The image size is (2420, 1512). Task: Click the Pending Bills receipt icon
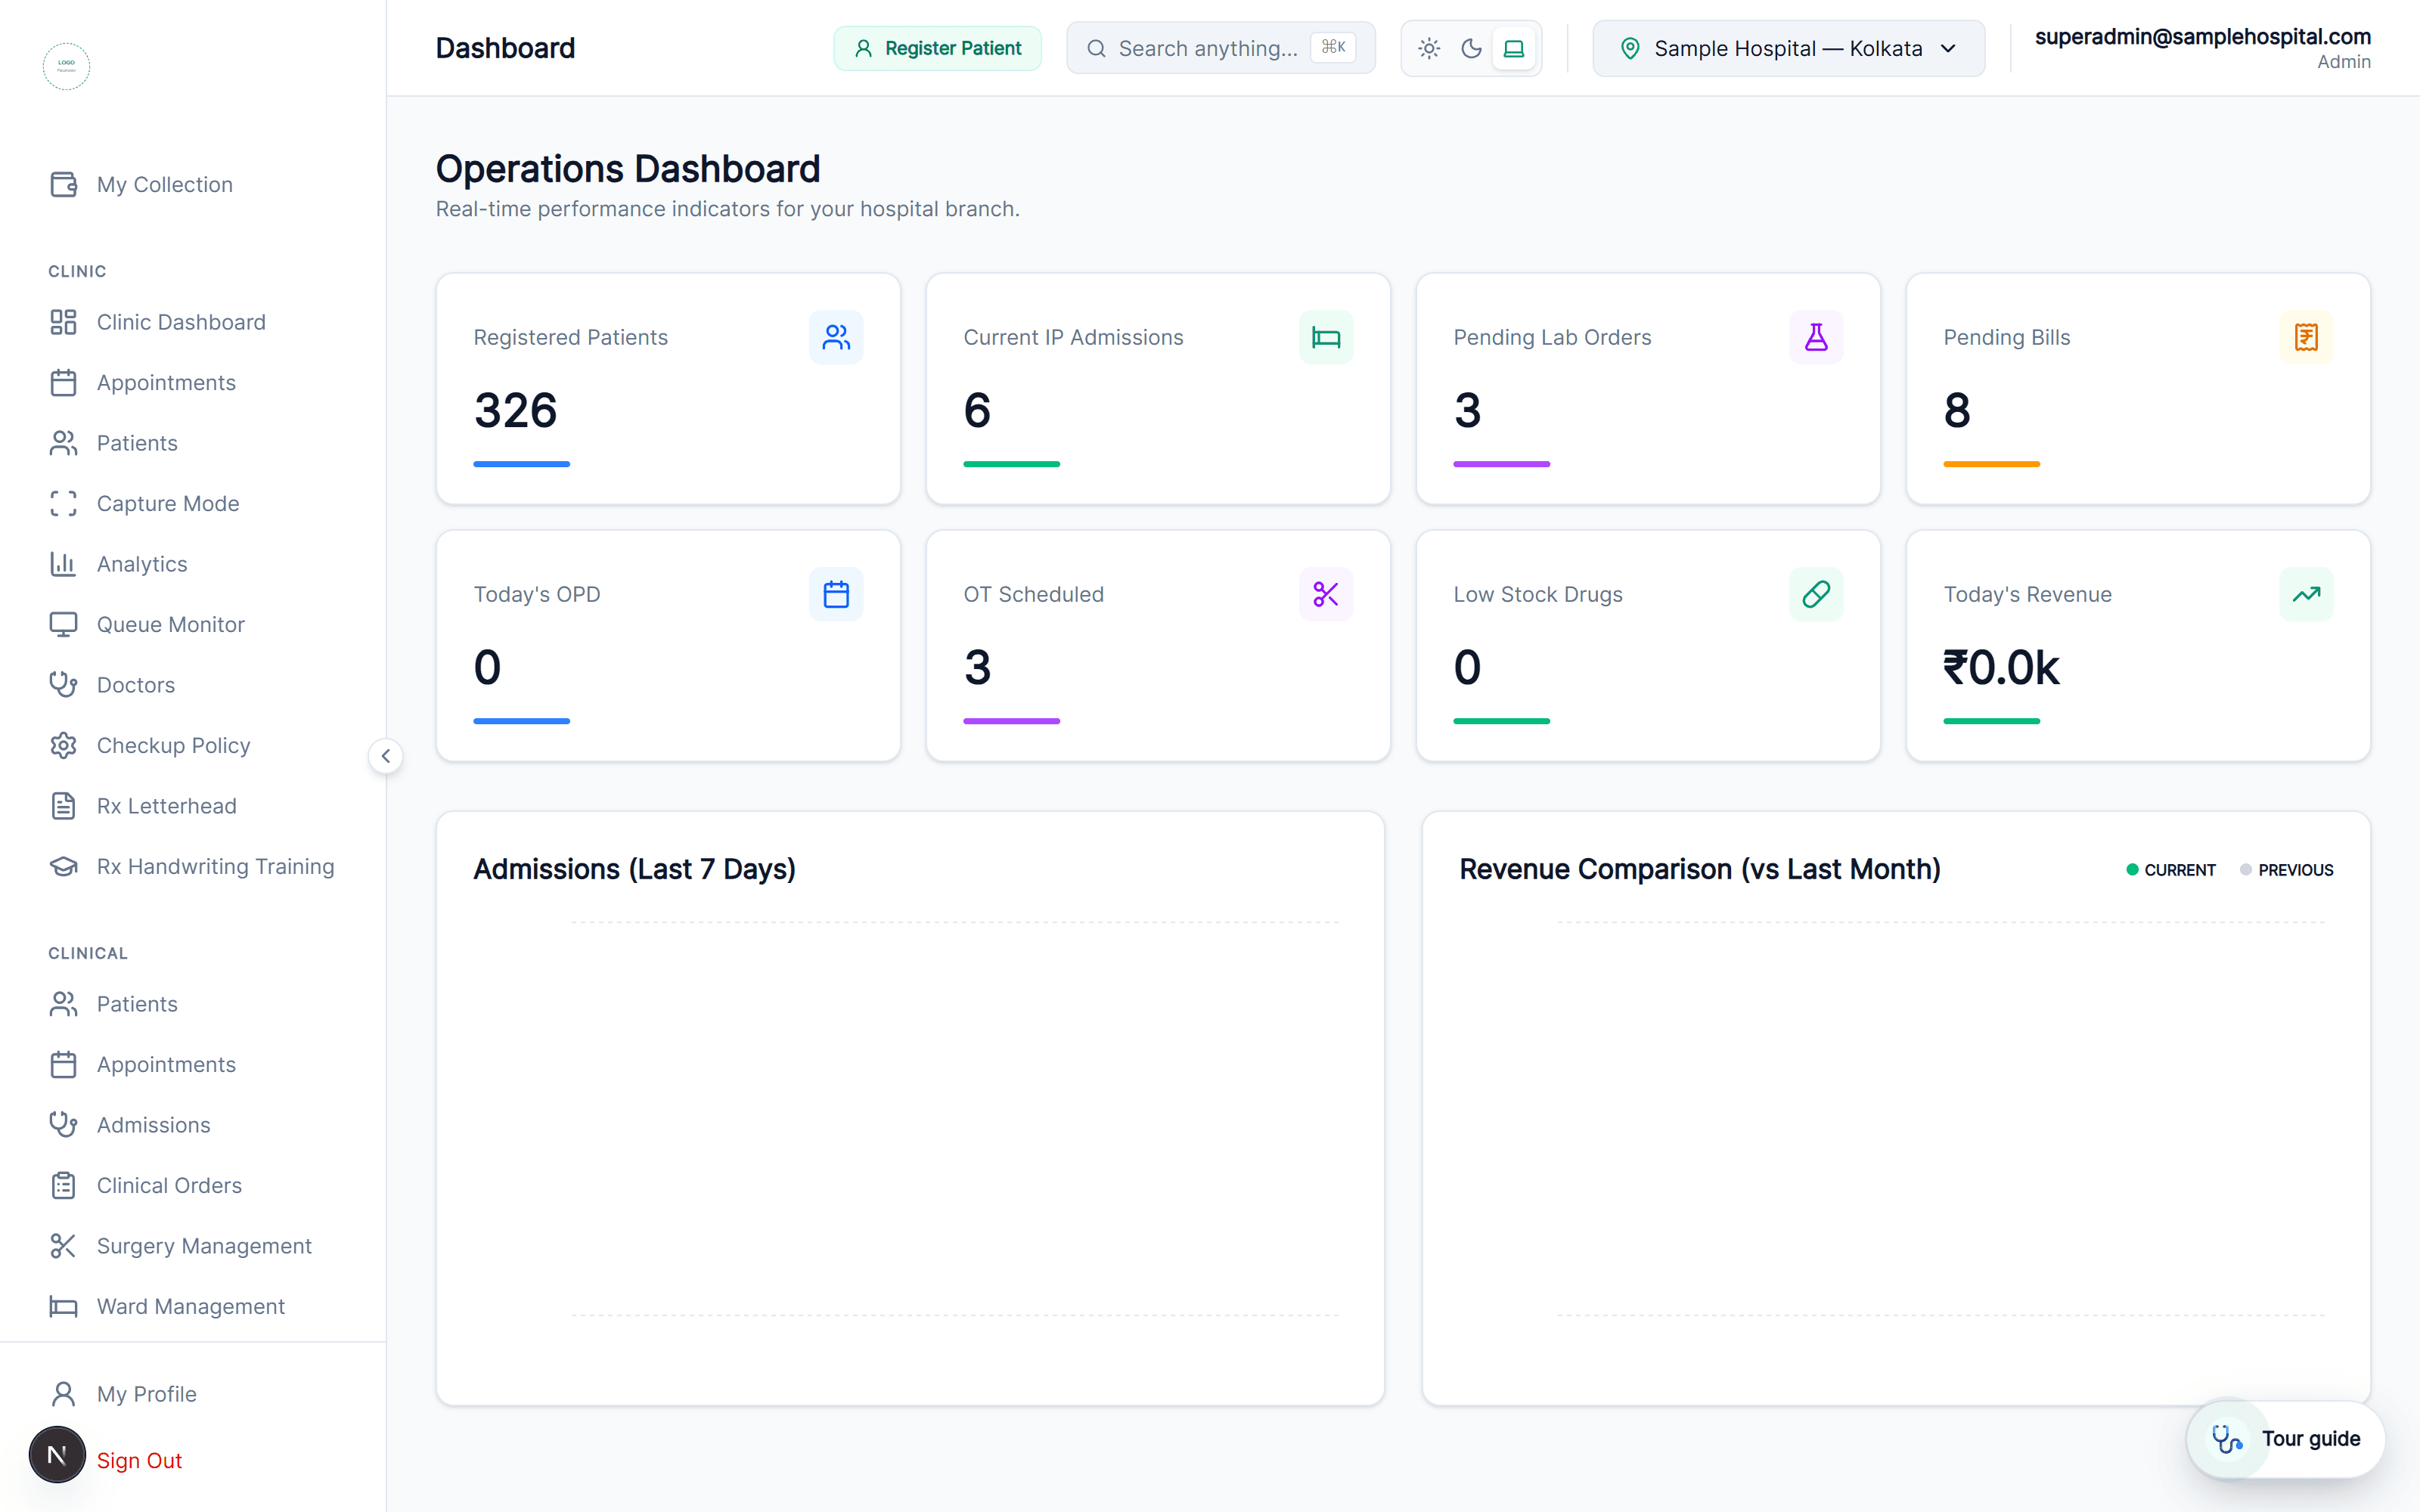[2306, 337]
